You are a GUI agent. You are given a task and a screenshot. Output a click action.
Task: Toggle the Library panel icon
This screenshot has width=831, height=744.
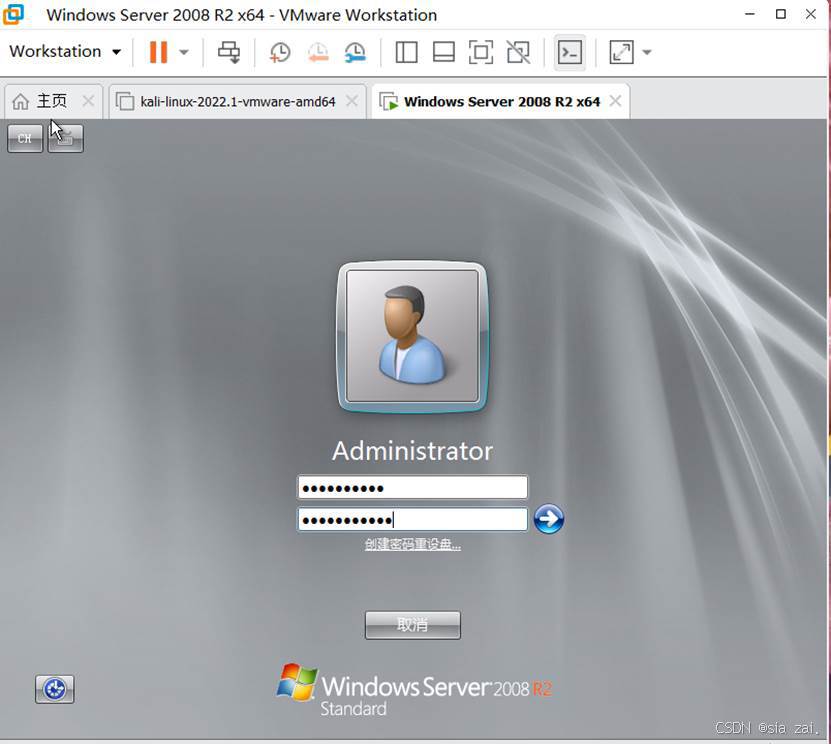click(x=406, y=51)
